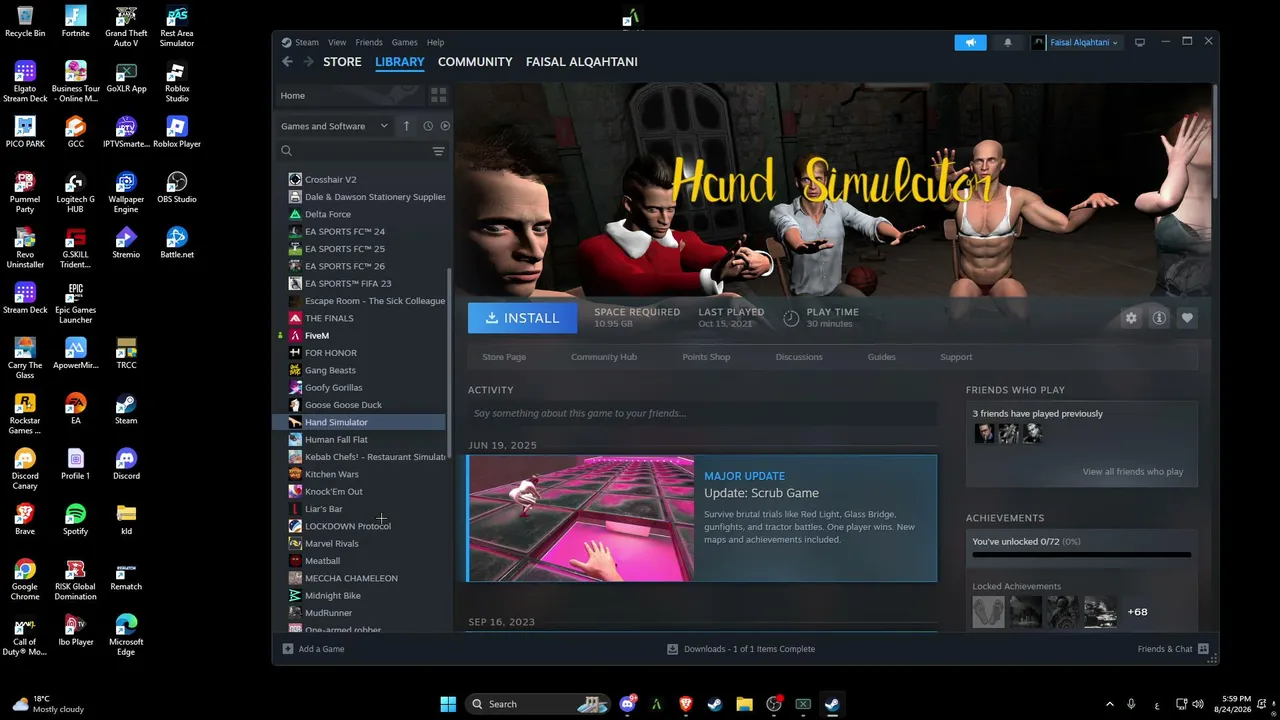Screen dimensions: 1280x720
Task: Open Wallpaper Engine desktop icon
Action: pyautogui.click(x=126, y=192)
